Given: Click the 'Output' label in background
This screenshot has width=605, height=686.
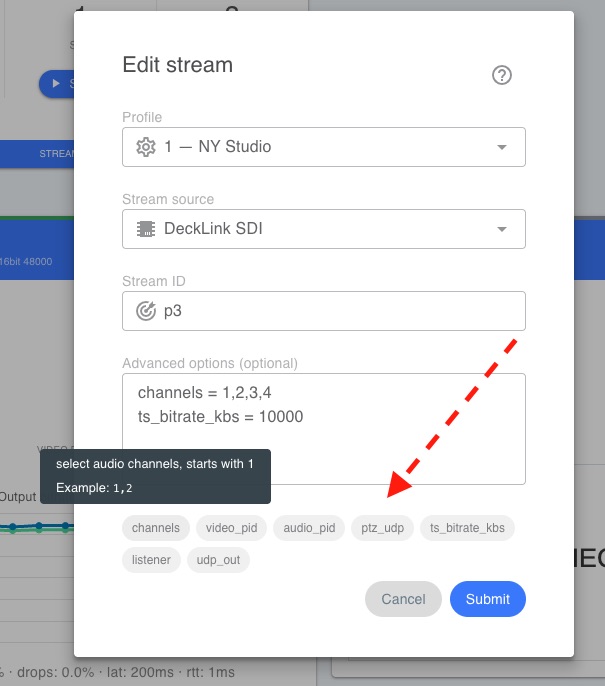Looking at the screenshot, I should coord(18,497).
